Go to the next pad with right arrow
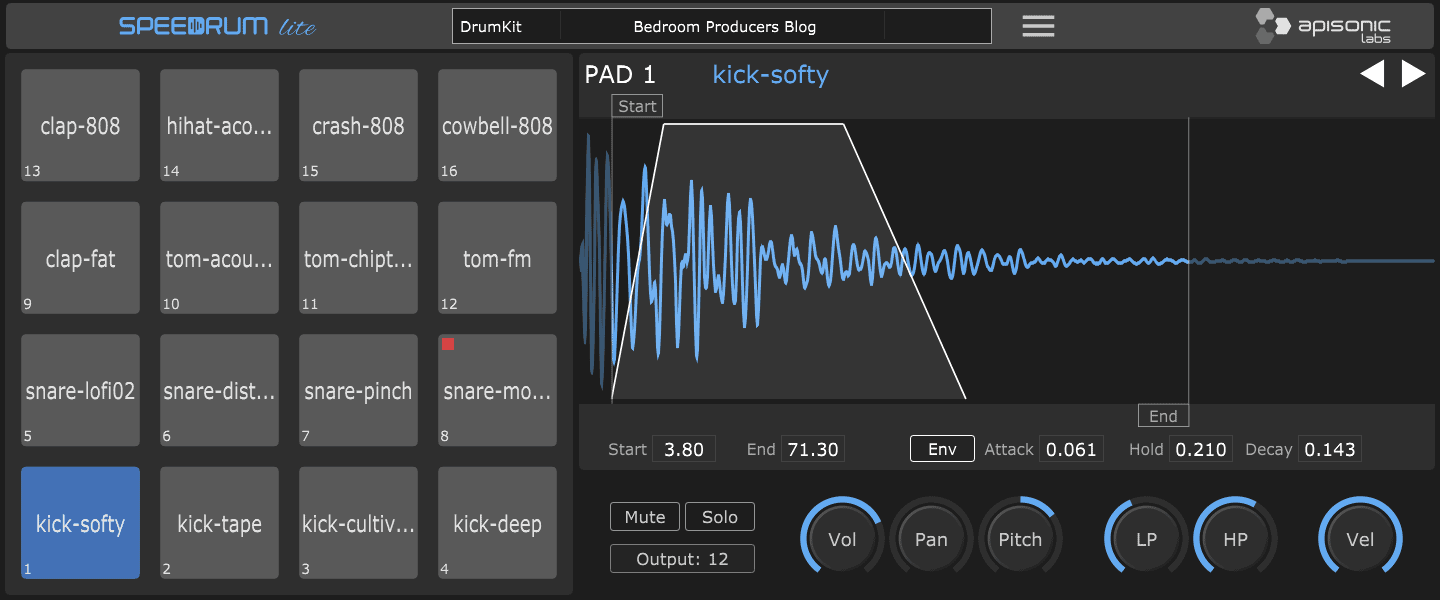 click(x=1413, y=74)
